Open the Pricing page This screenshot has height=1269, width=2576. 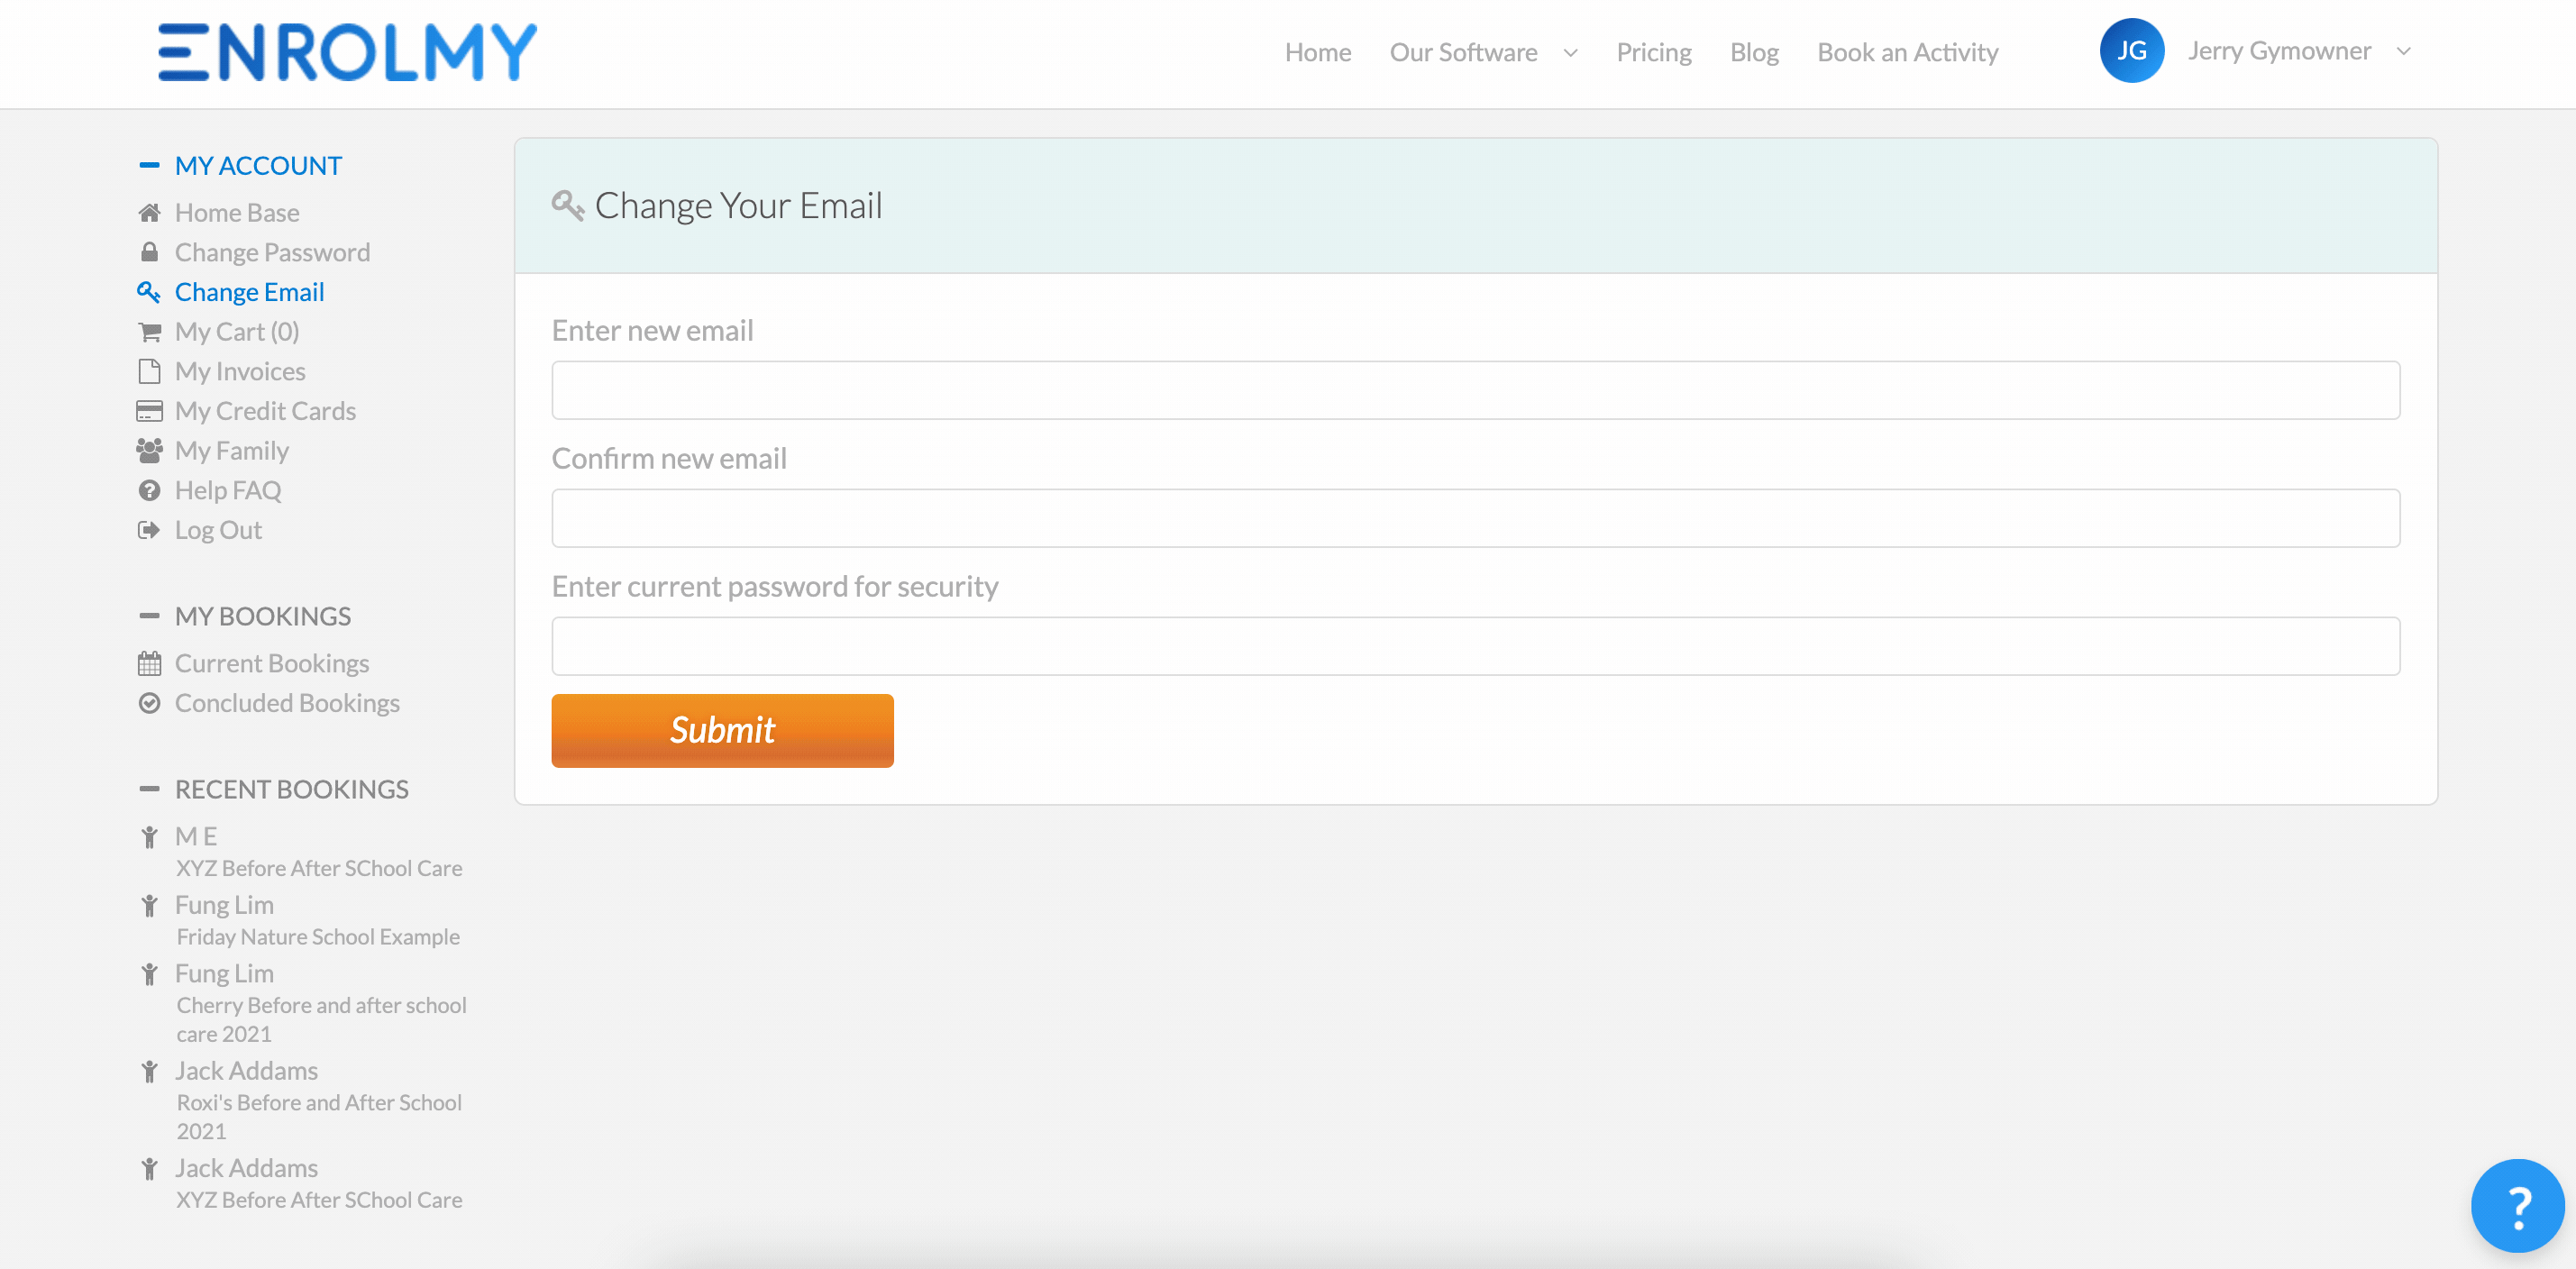coord(1653,52)
